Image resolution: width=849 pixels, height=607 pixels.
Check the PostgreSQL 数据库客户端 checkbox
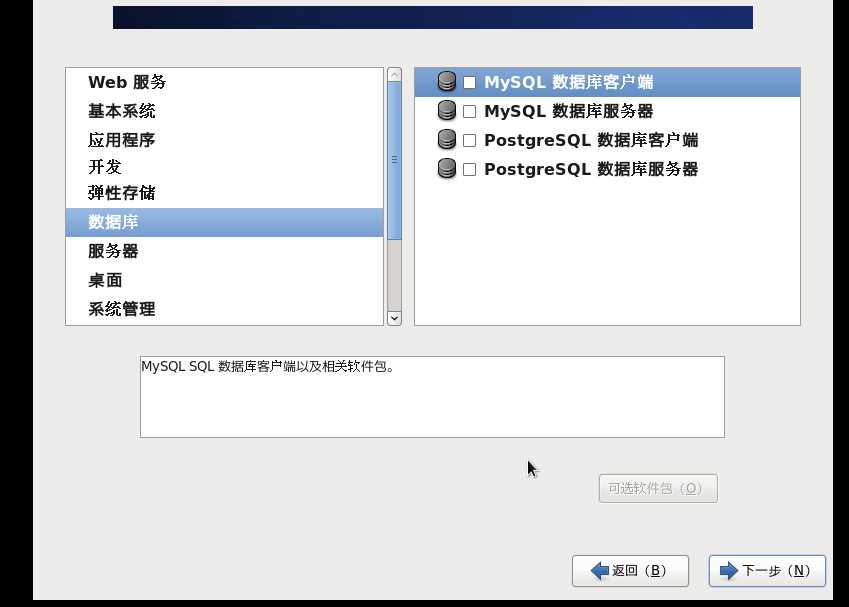pyautogui.click(x=469, y=140)
